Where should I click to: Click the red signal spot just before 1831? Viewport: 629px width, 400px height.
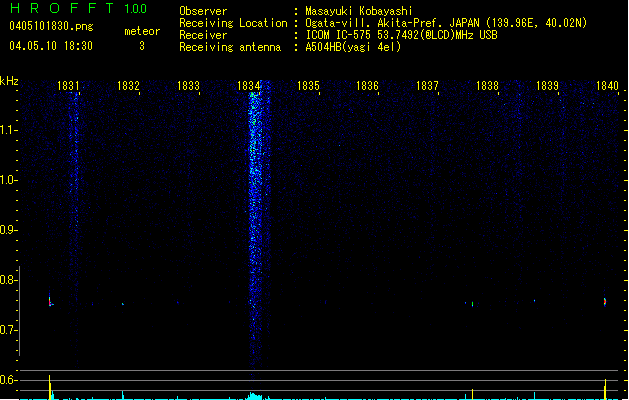tap(50, 301)
